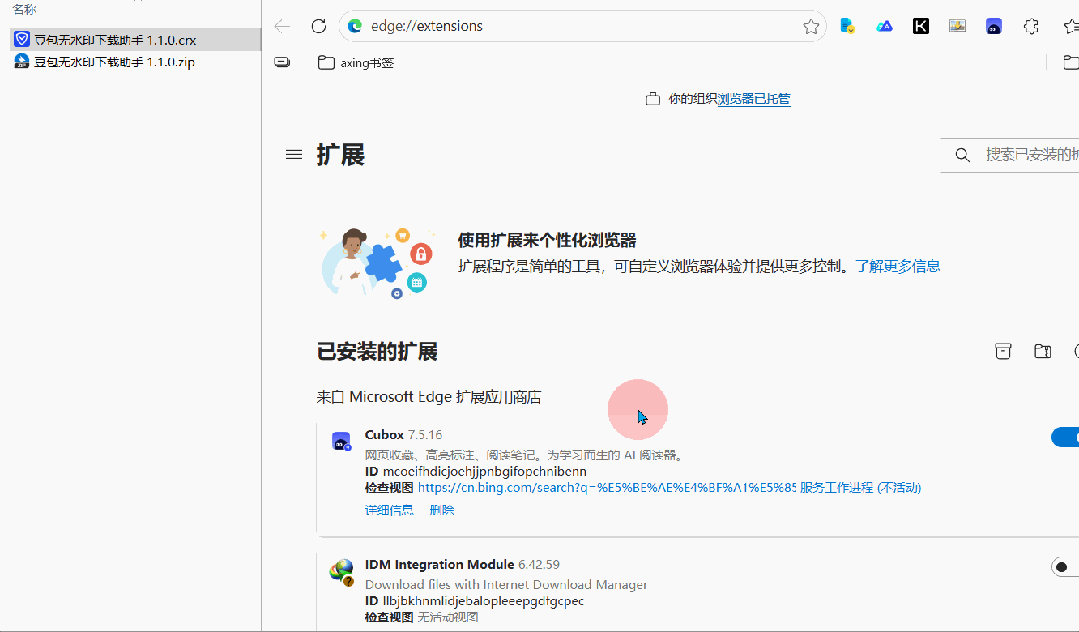Open the extensions puzzle-piece menu

(x=1031, y=26)
